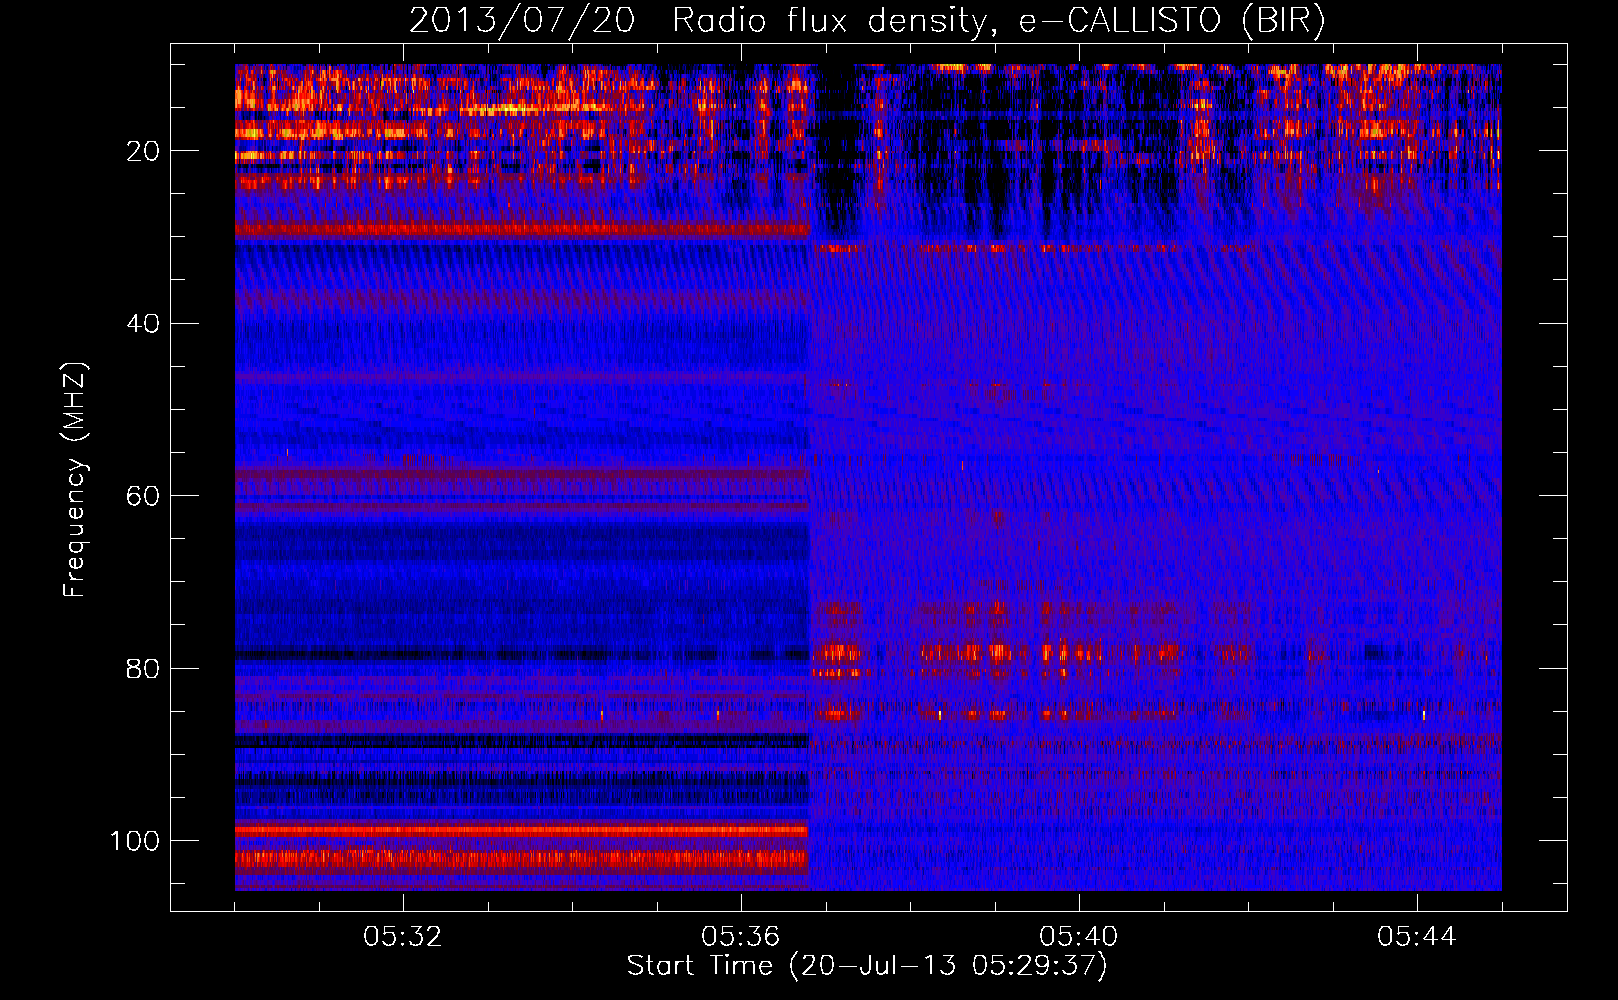Click the 60 frequency tick label
The height and width of the screenshot is (1000, 1618).
pyautogui.click(x=144, y=496)
